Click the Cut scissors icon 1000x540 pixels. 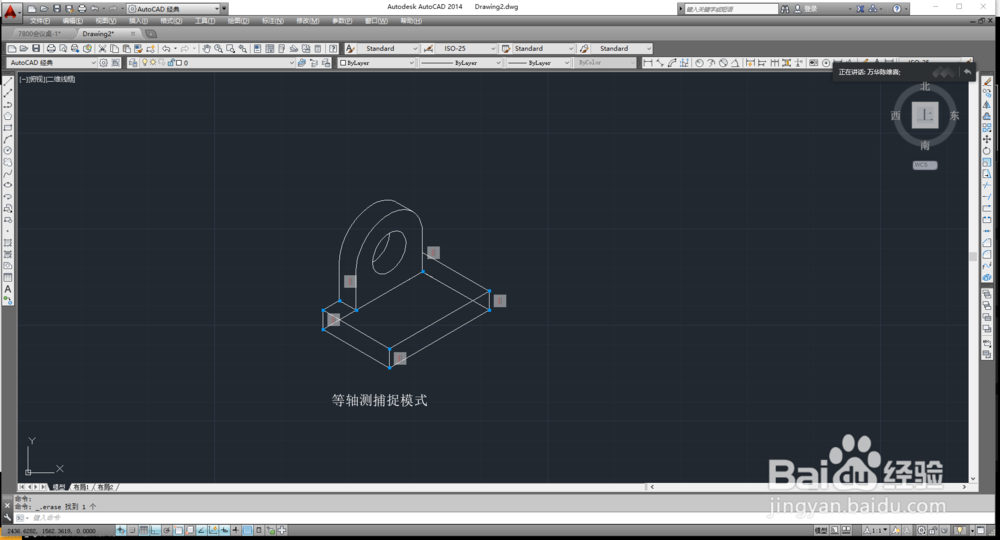coord(102,48)
